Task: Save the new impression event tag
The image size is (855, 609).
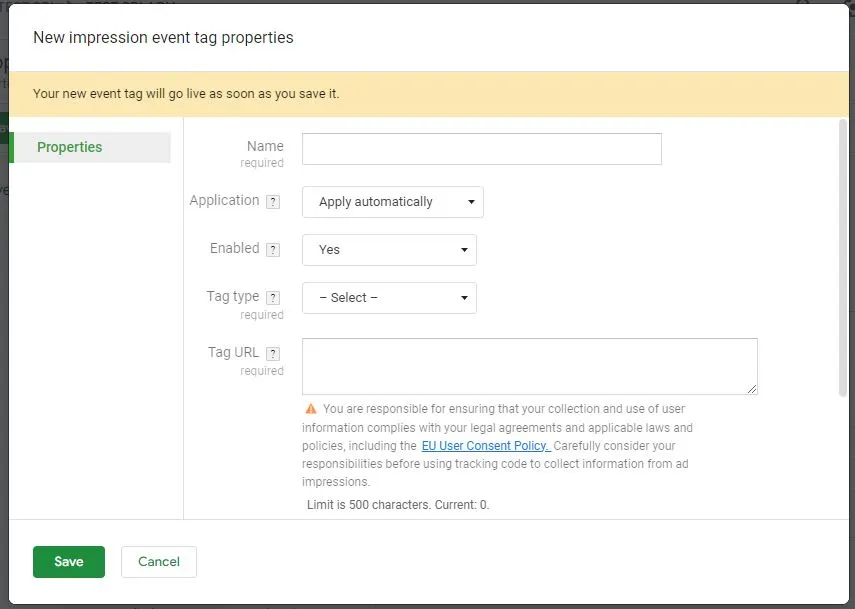Action: pos(68,561)
